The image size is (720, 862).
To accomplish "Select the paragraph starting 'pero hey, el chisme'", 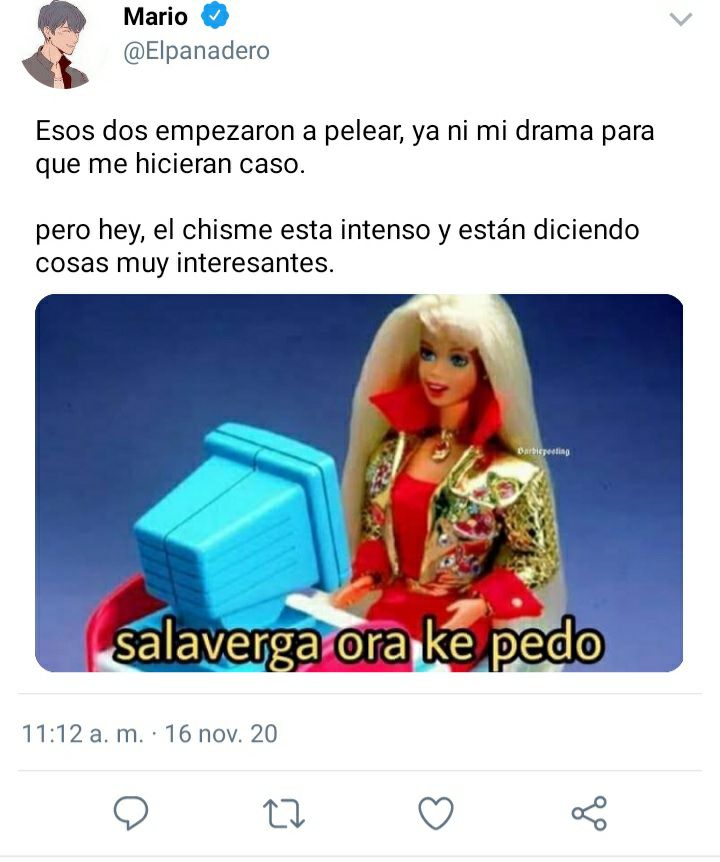I will tap(337, 246).
